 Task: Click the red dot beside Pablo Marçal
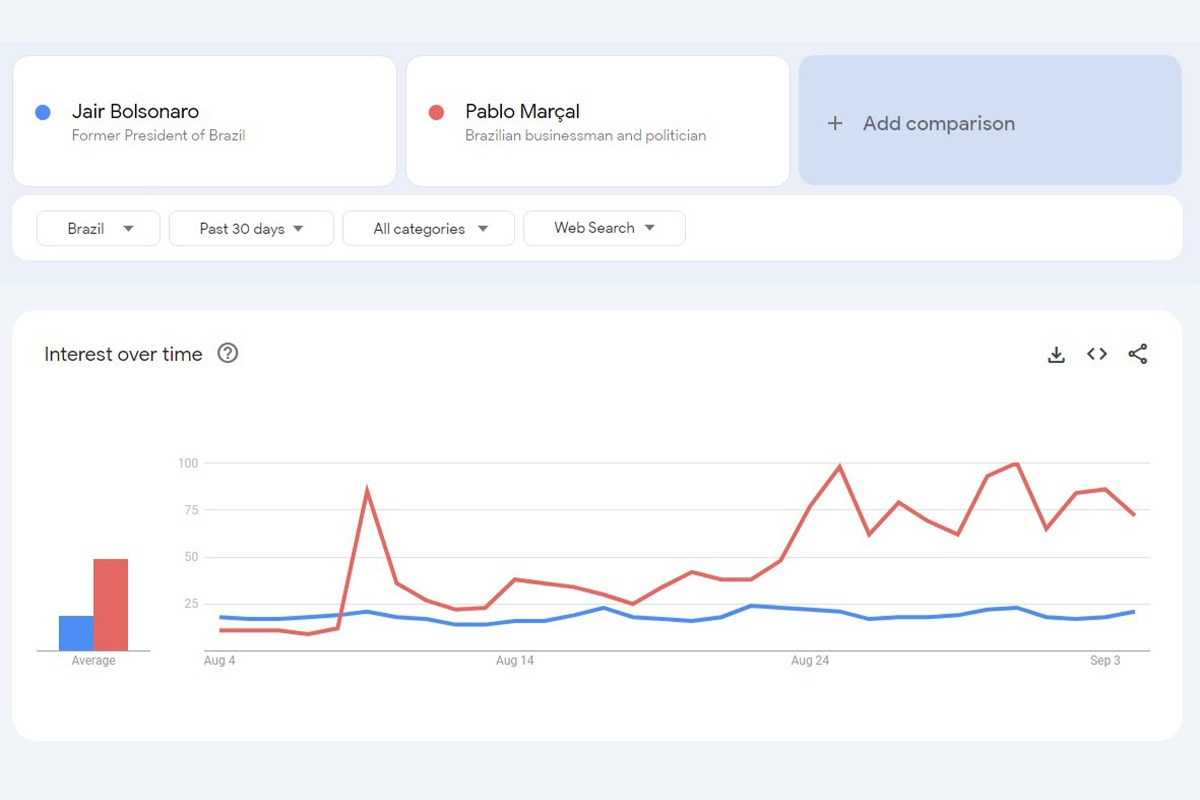pos(436,112)
